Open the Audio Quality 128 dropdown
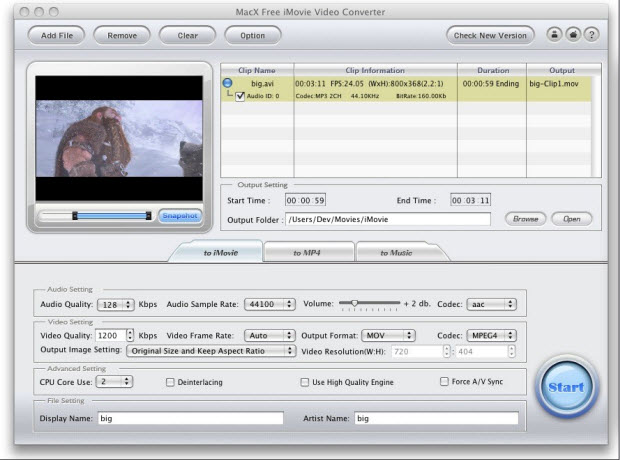Screen dimensions: 620x460 (x=116, y=305)
